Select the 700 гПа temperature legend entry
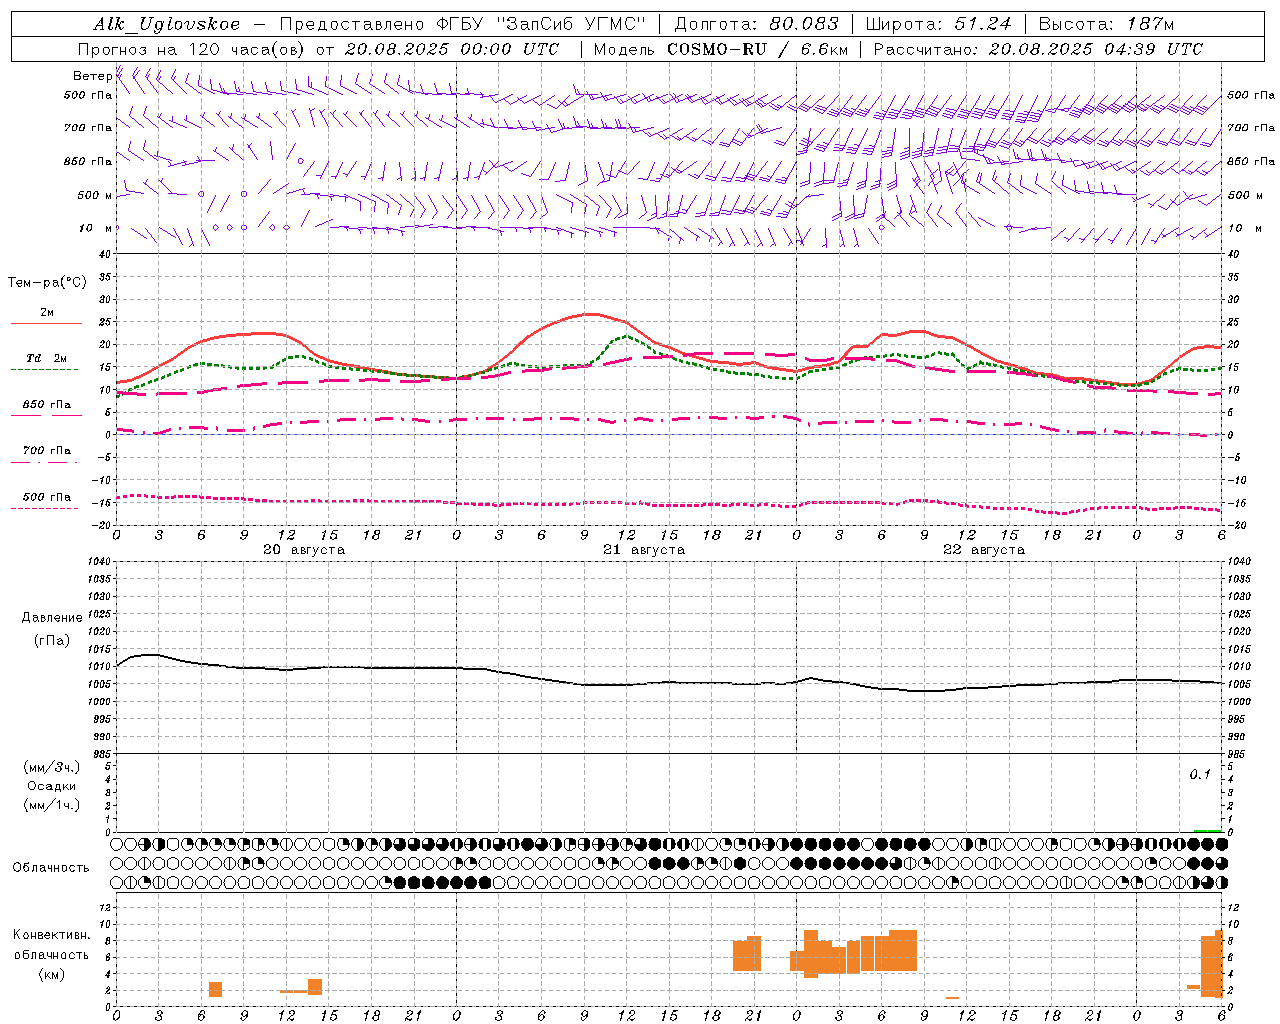This screenshot has width=1280, height=1024. coord(46,454)
